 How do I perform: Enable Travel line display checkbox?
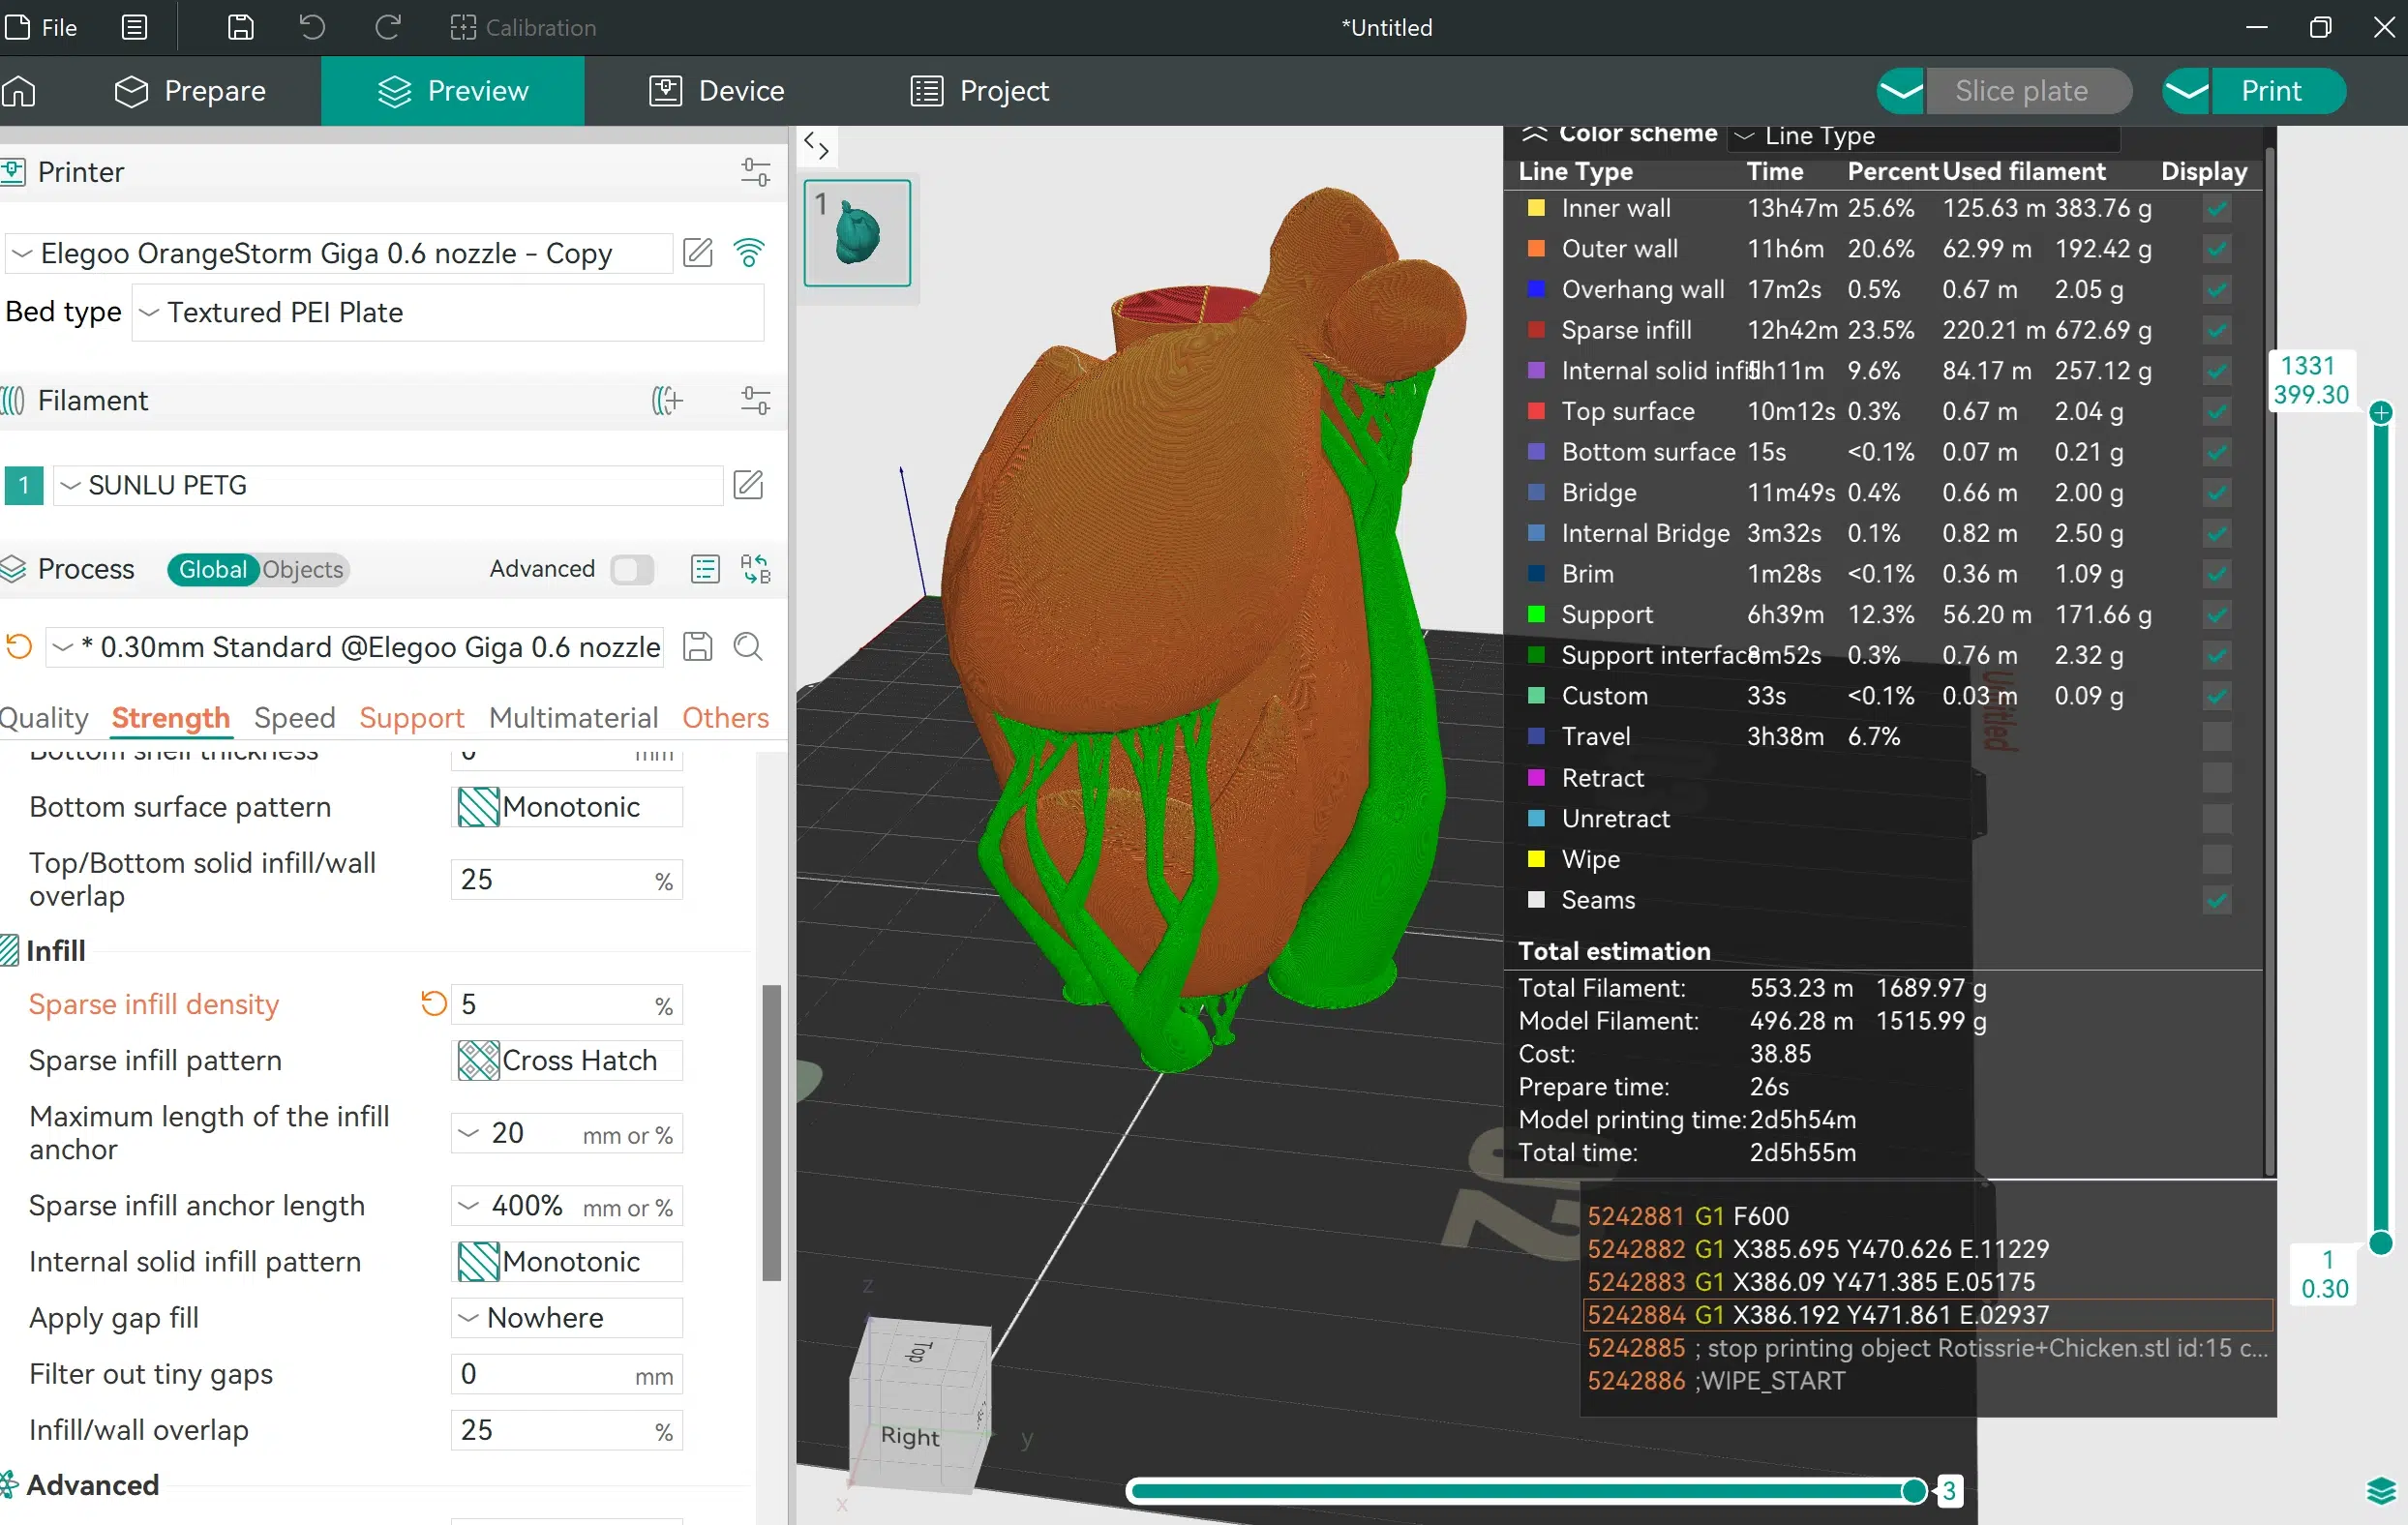(2216, 737)
